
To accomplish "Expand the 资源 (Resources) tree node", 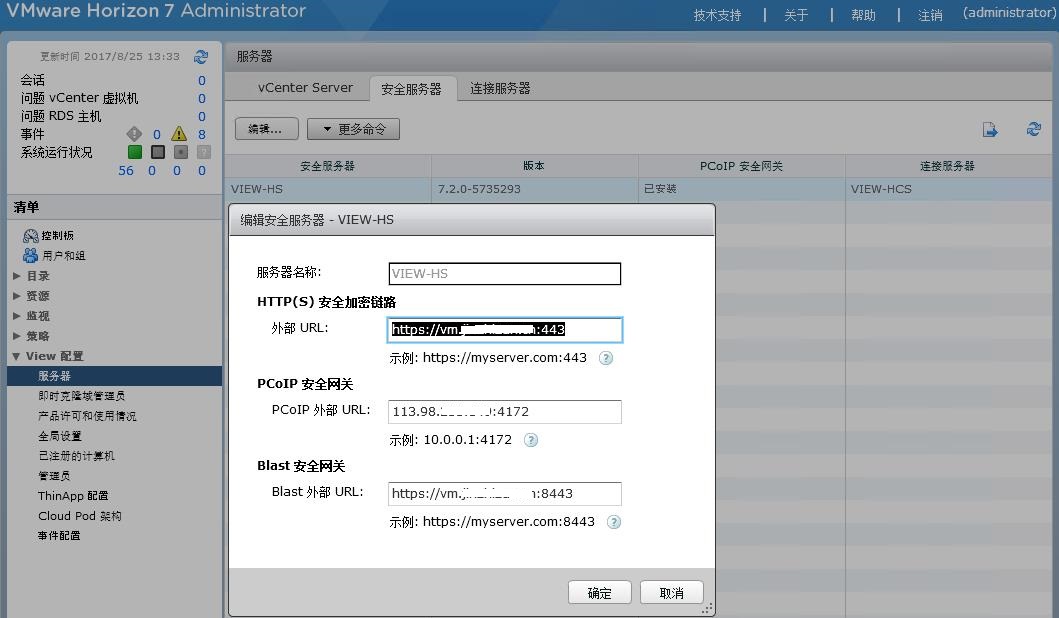I will click(16, 296).
